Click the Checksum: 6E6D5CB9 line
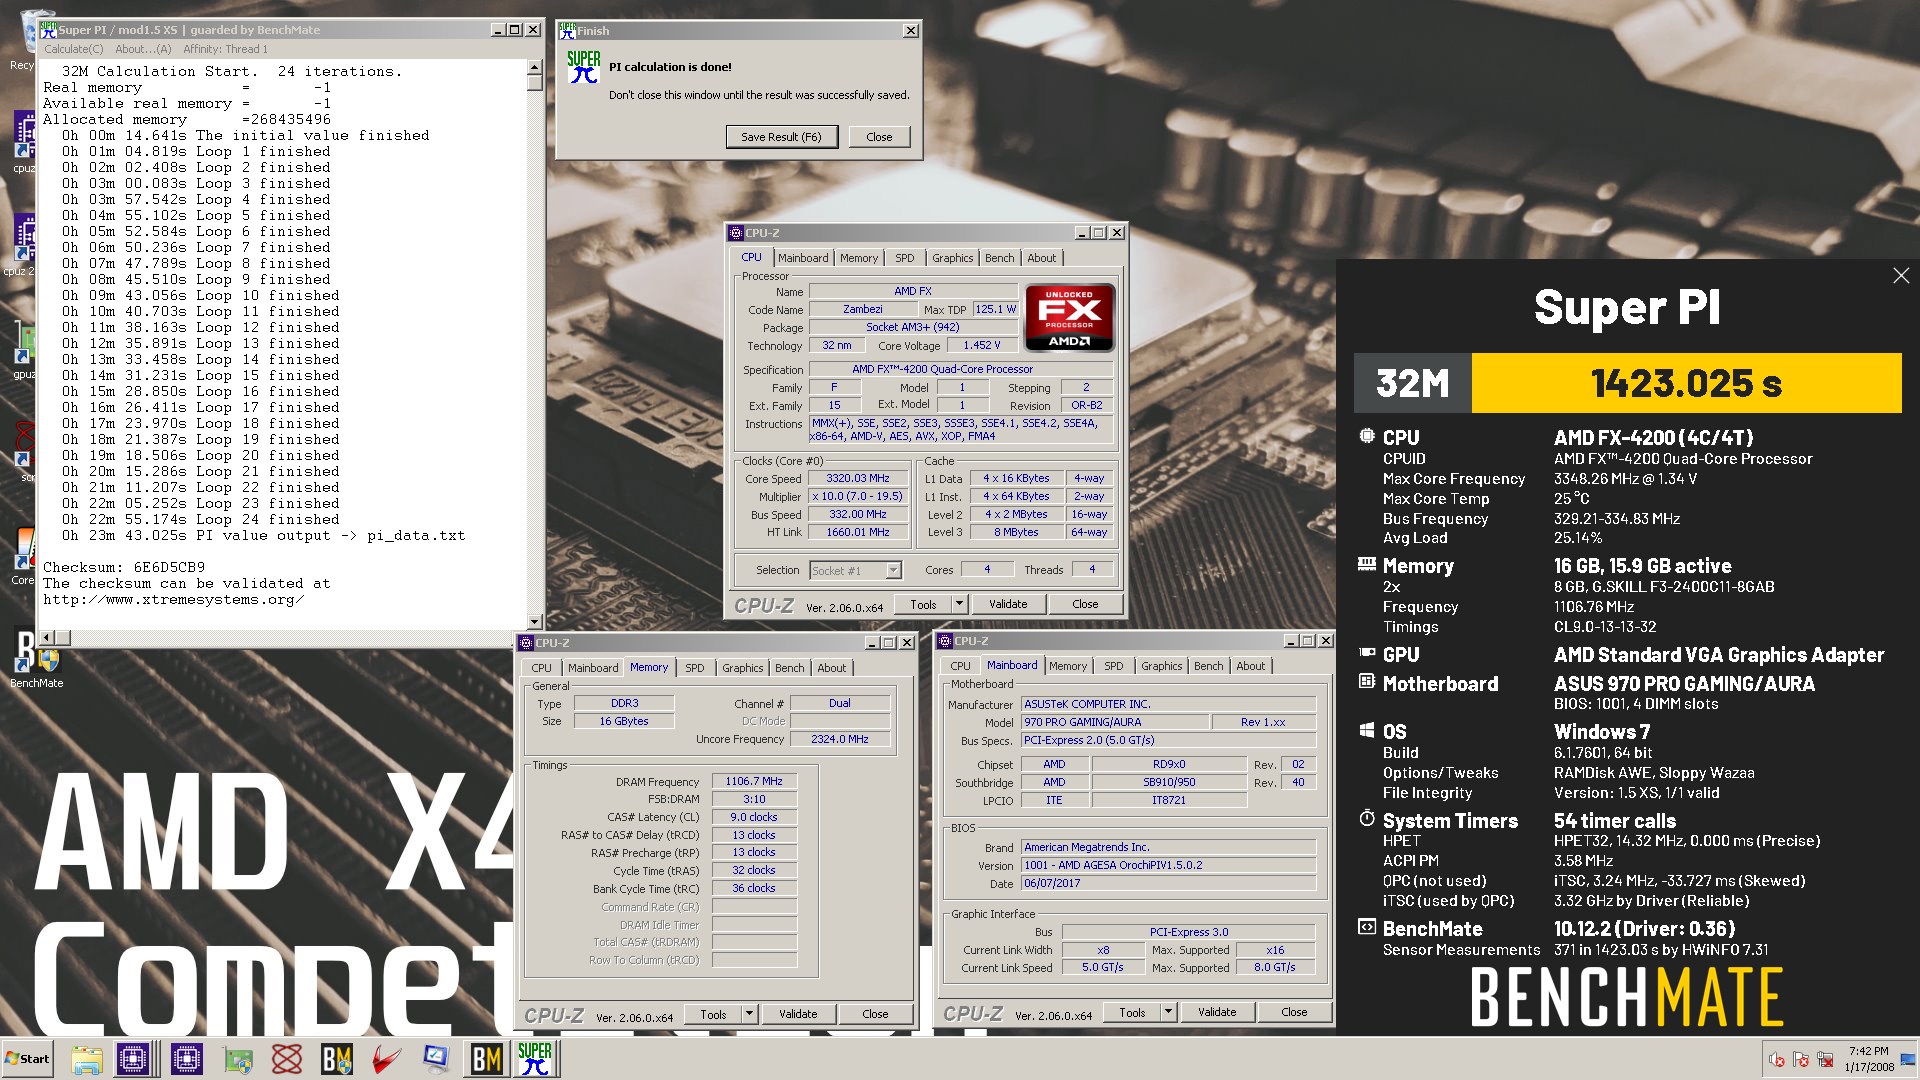The height and width of the screenshot is (1080, 1920). (124, 567)
